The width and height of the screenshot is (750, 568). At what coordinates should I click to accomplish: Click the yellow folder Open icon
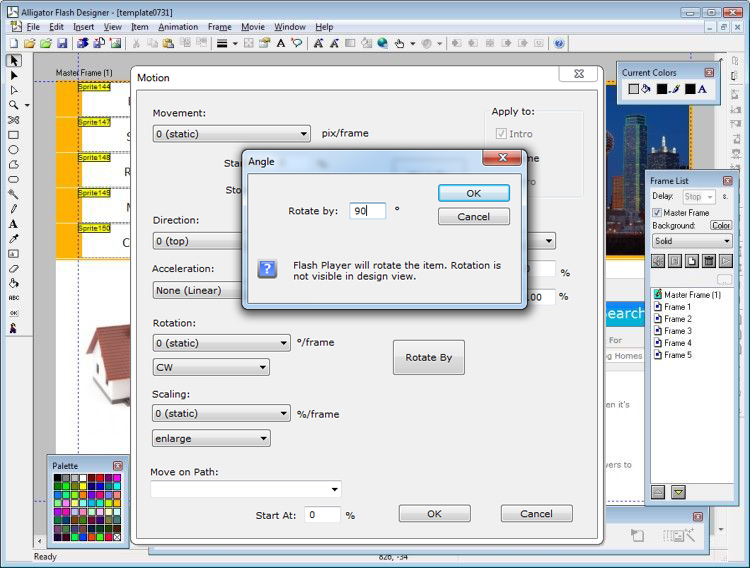[x=30, y=44]
